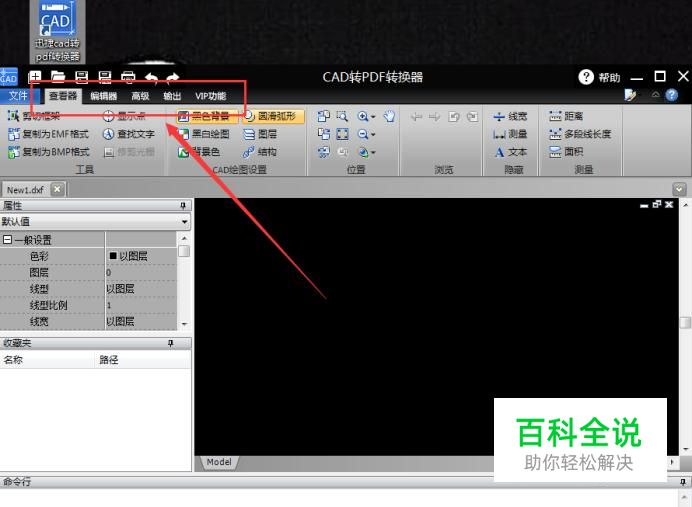Open the document tab list dropdown arrow

click(679, 190)
